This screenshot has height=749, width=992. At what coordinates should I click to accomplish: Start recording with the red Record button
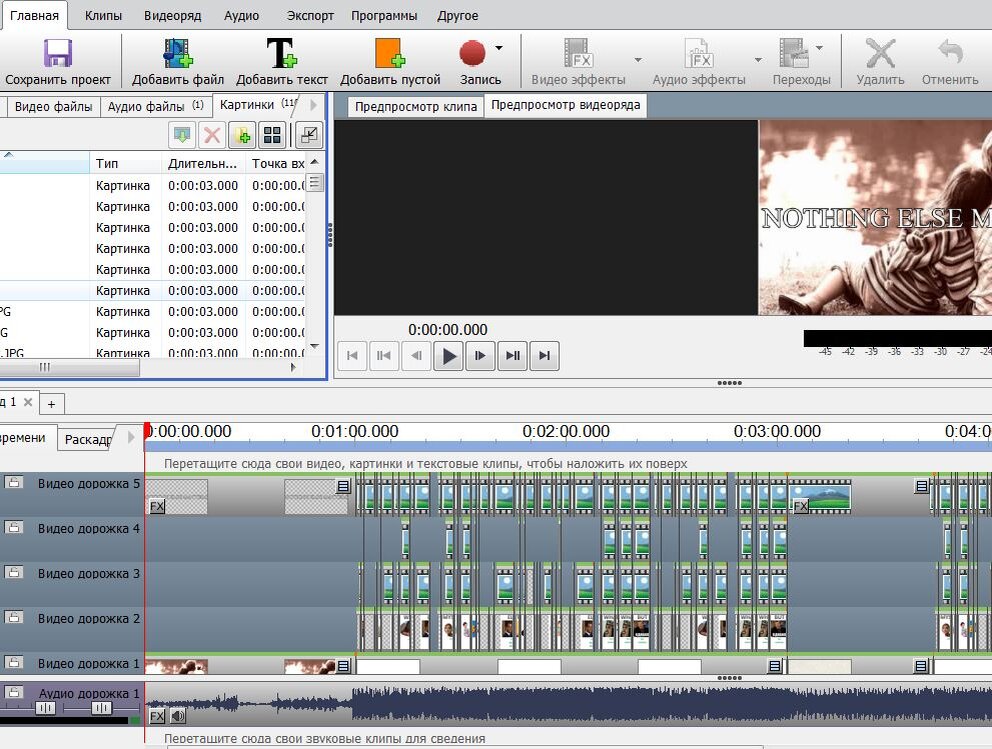click(x=473, y=53)
